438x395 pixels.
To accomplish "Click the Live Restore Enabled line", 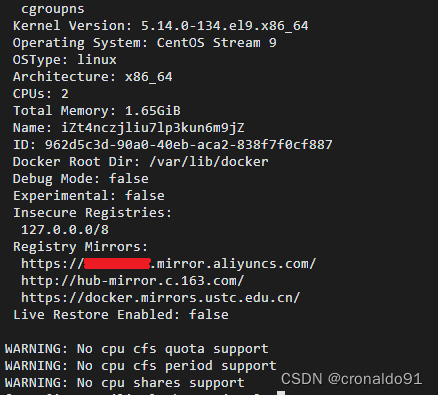I will 121,315.
